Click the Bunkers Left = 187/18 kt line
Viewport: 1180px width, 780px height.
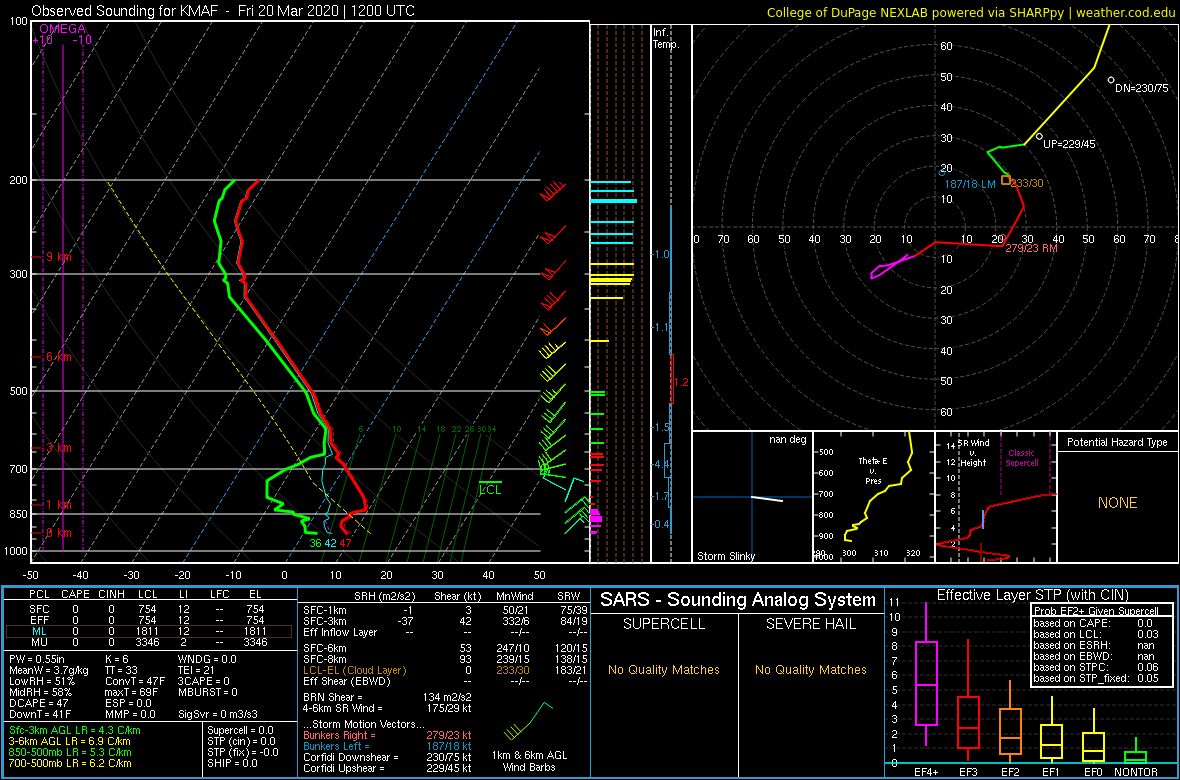[386, 745]
